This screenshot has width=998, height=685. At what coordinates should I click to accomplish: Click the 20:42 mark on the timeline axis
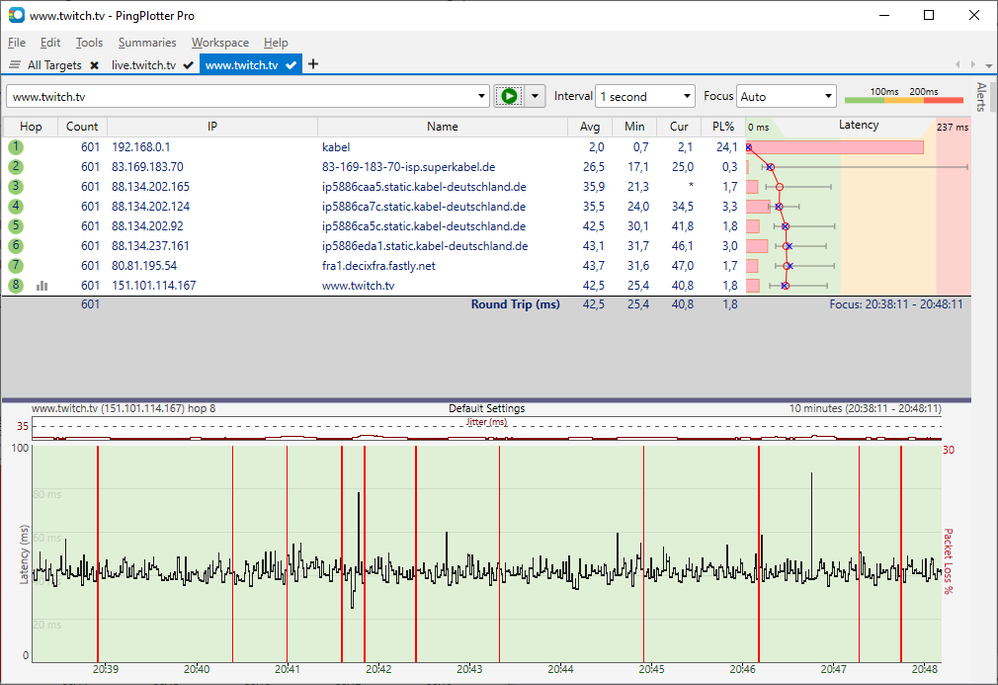[378, 669]
